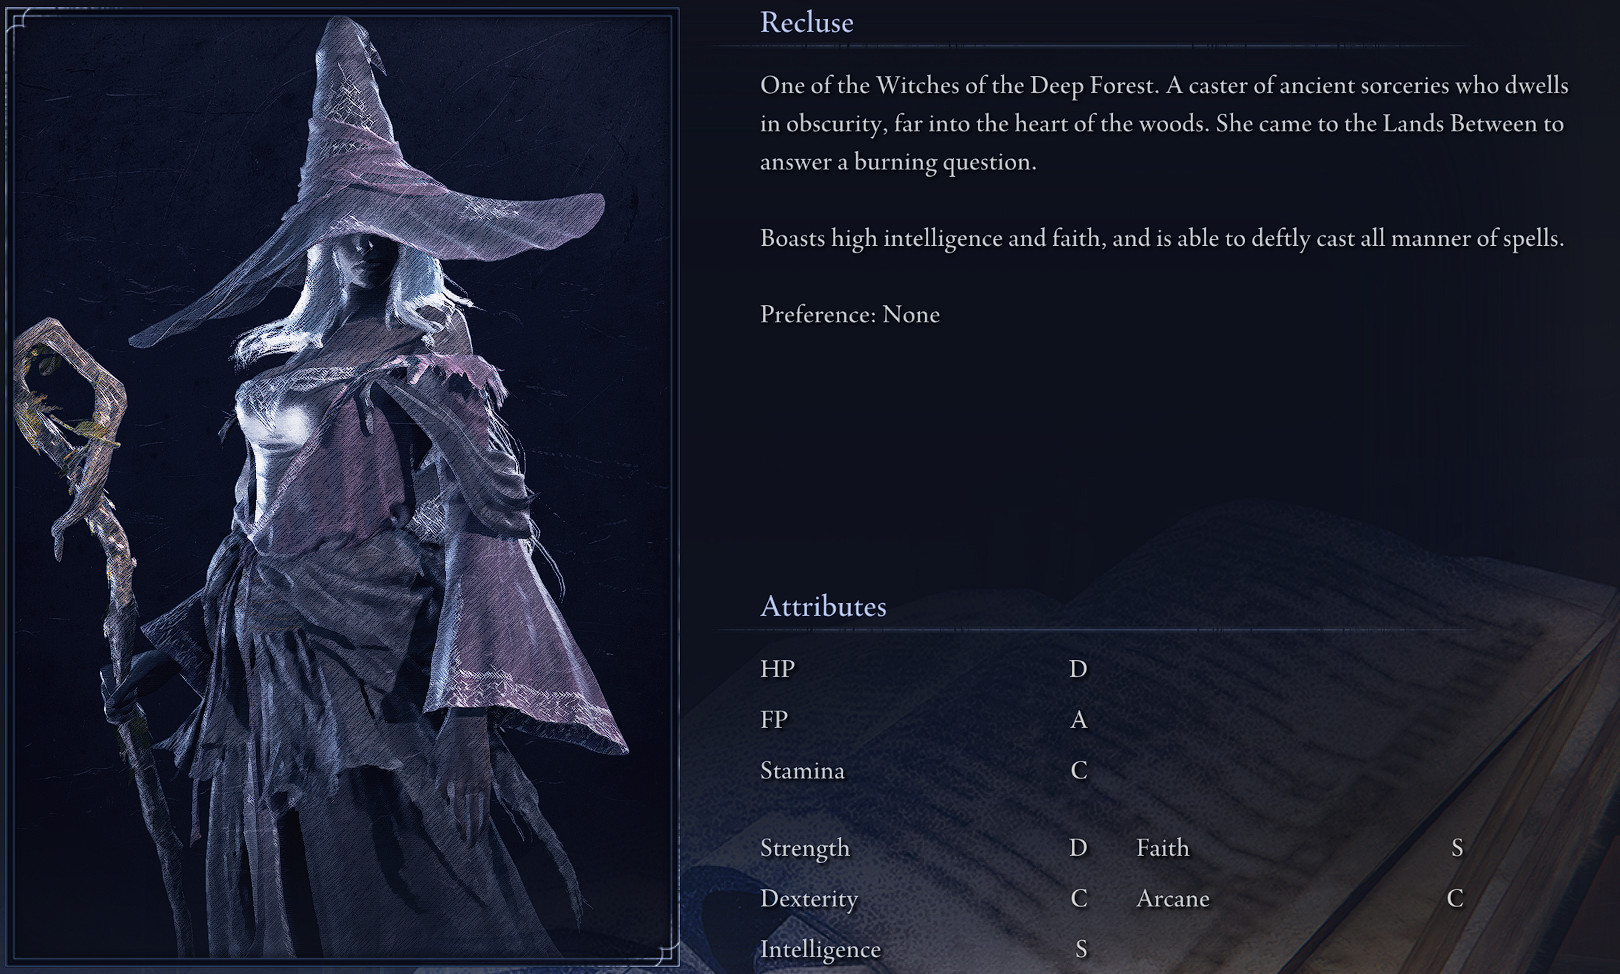Click the Faith grade S
Viewport: 1620px width, 974px height.
1457,847
